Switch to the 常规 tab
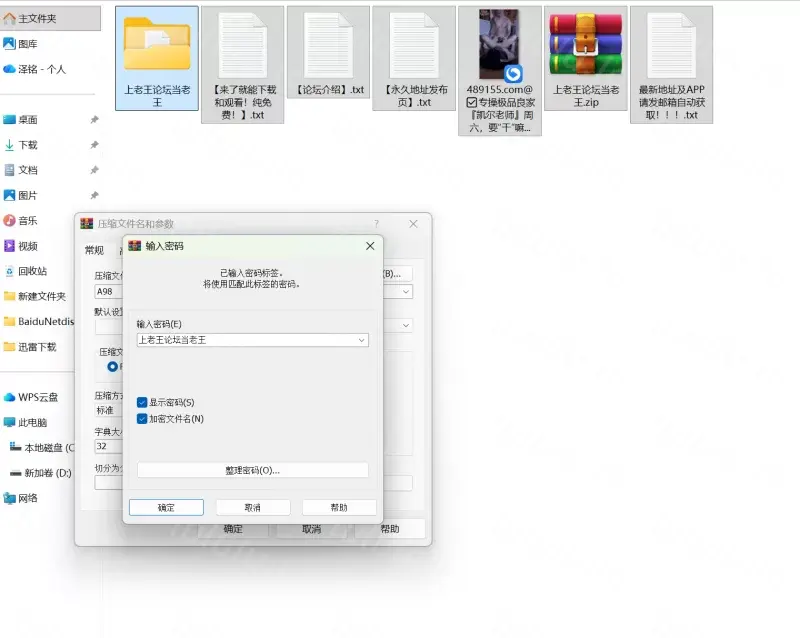The height and width of the screenshot is (638, 800). click(94, 250)
